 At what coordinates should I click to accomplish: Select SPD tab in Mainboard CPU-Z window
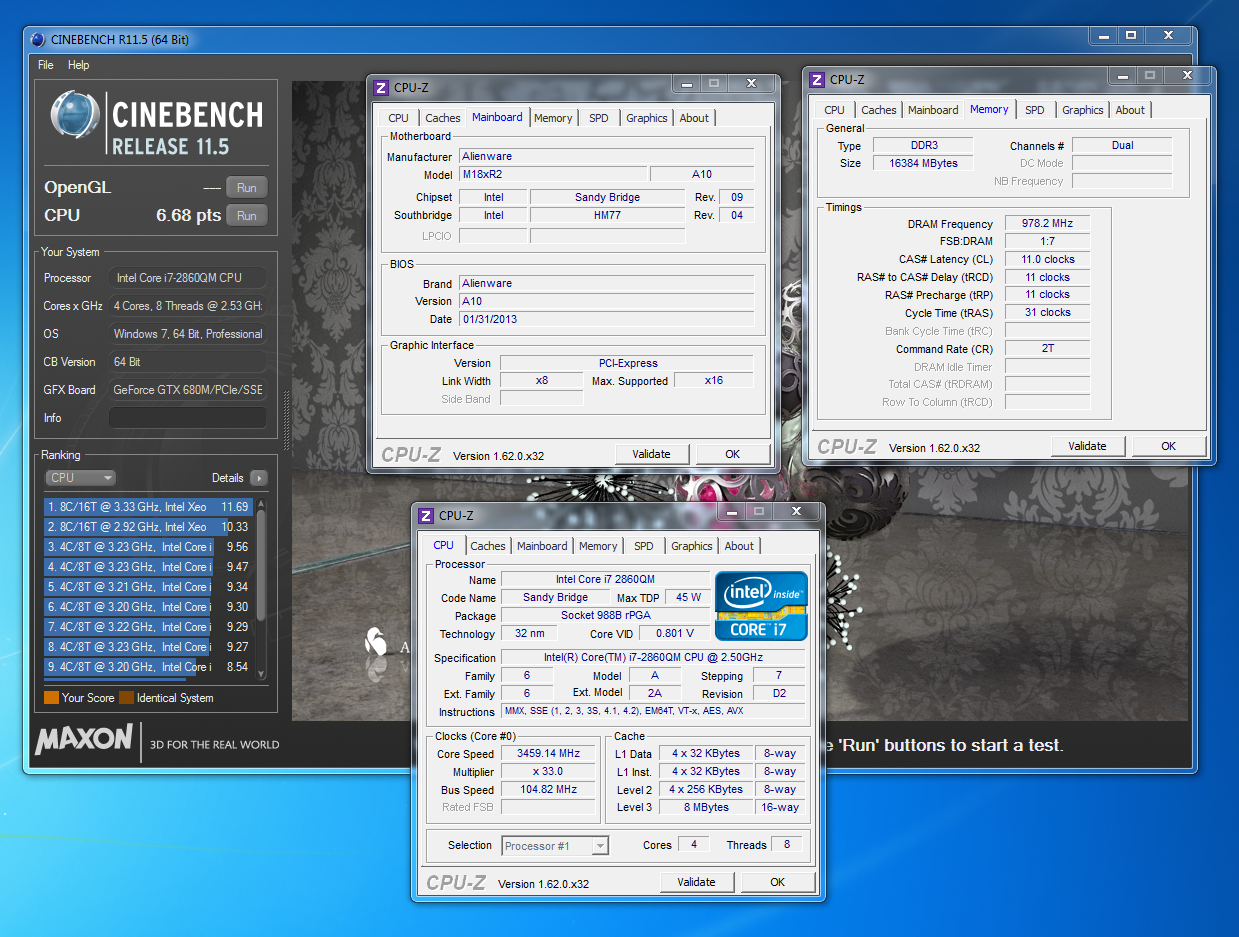tap(598, 118)
